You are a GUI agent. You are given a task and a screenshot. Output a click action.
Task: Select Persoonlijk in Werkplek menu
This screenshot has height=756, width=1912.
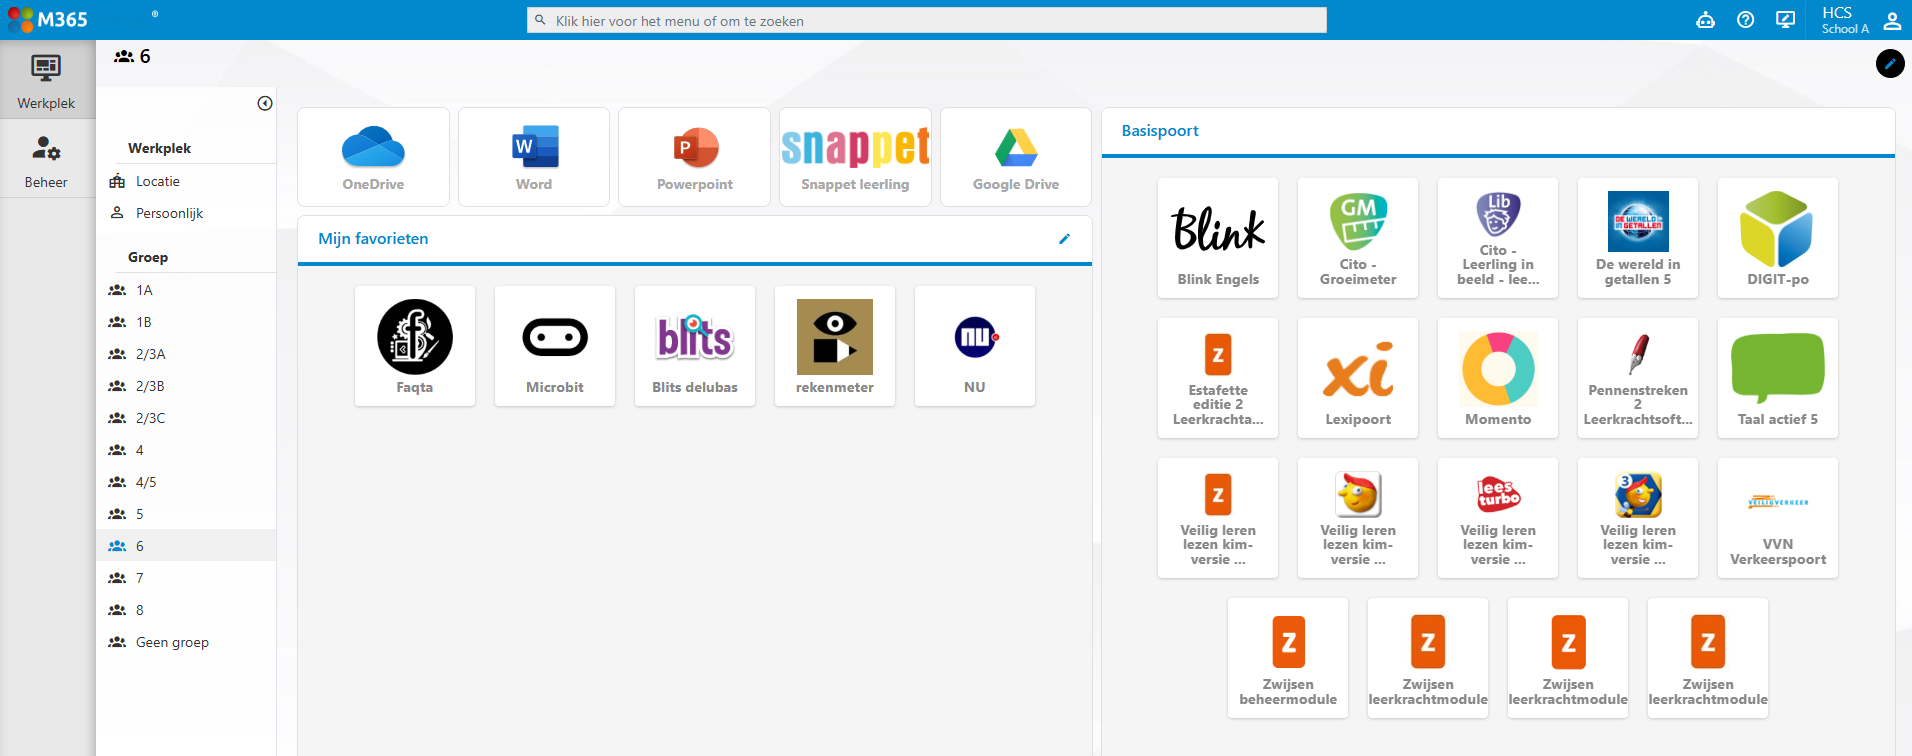coord(186,213)
